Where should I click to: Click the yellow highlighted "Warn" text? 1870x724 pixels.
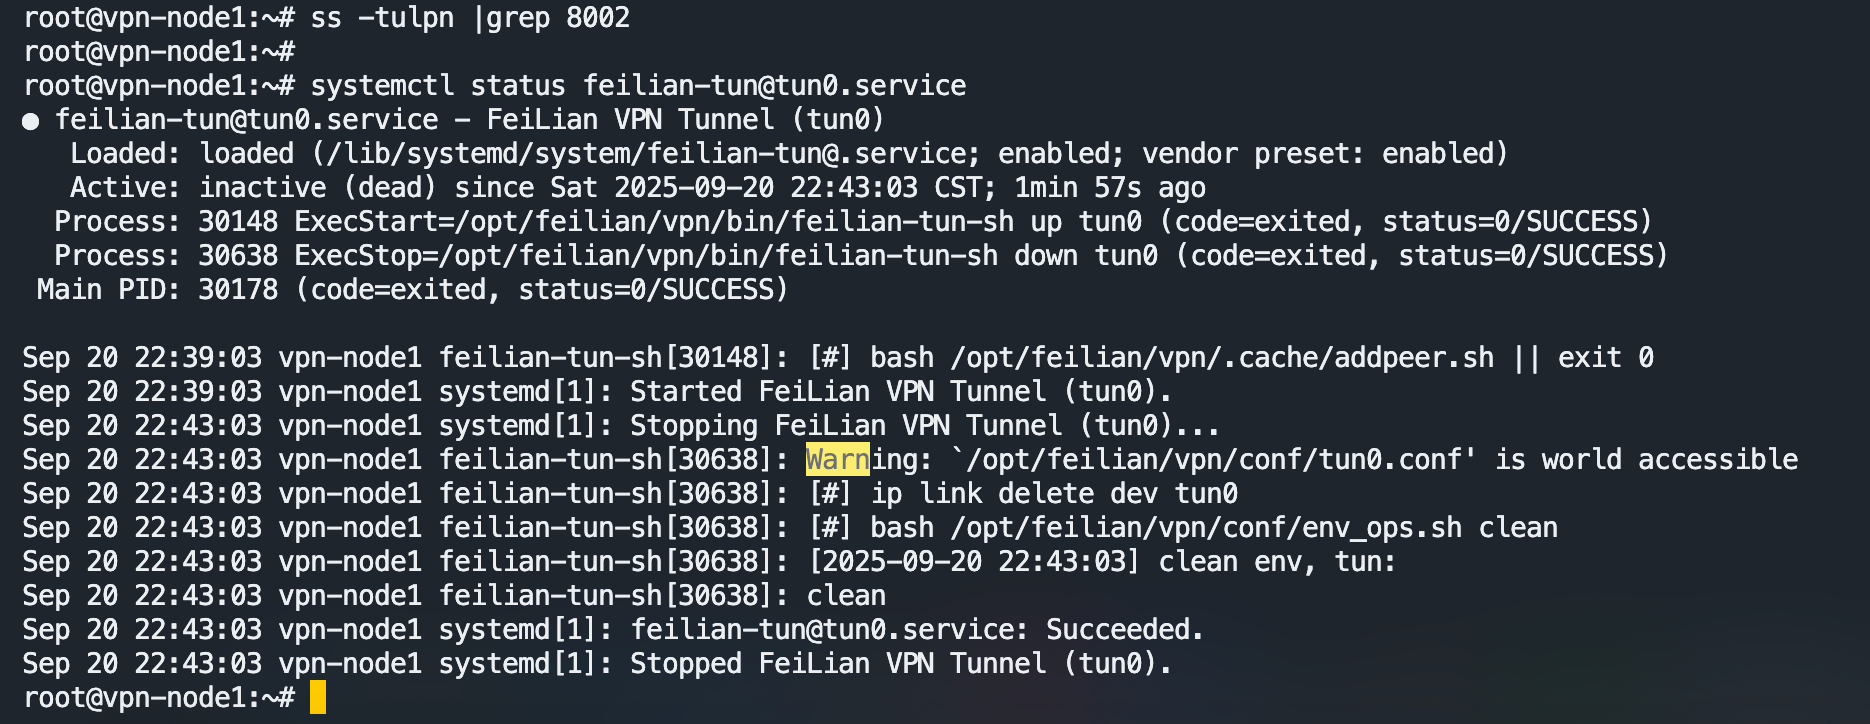click(x=837, y=459)
